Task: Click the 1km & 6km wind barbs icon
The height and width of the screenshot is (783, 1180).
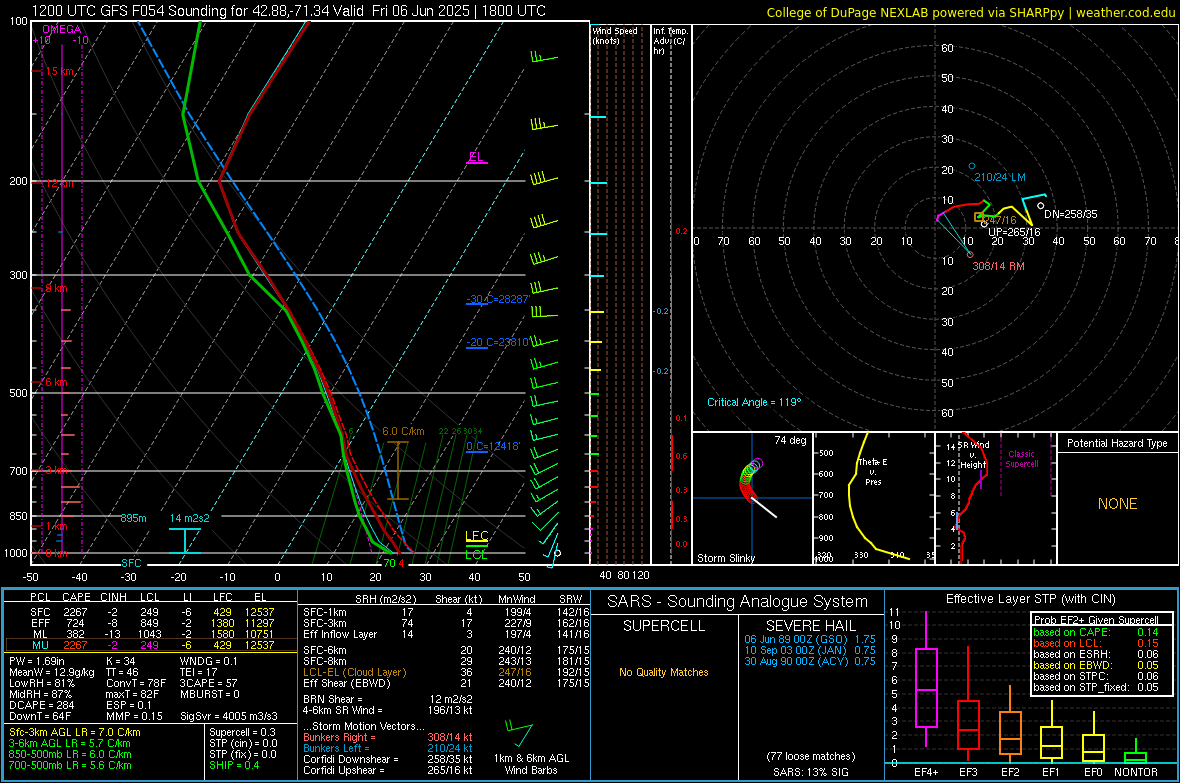Action: [x=519, y=733]
